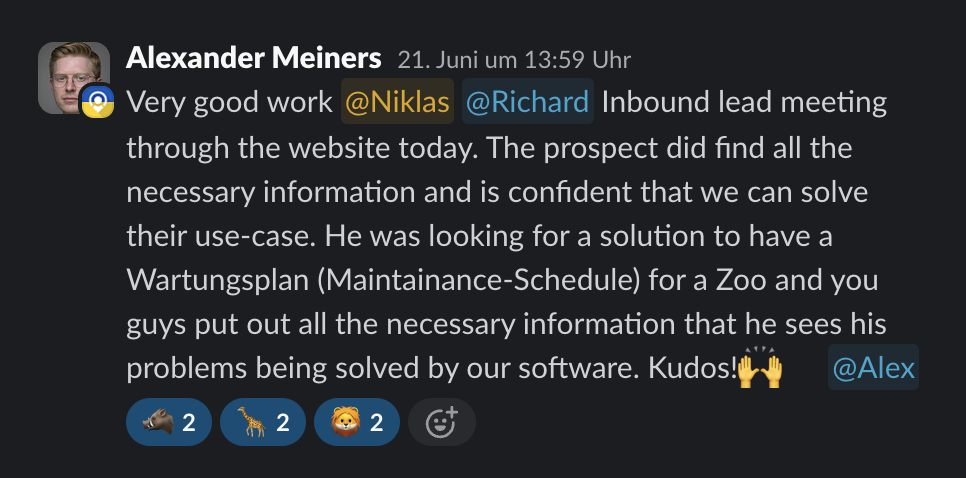The image size is (966, 478).
Task: Click the phrase Inbound lead meeting
Action: 744,102
